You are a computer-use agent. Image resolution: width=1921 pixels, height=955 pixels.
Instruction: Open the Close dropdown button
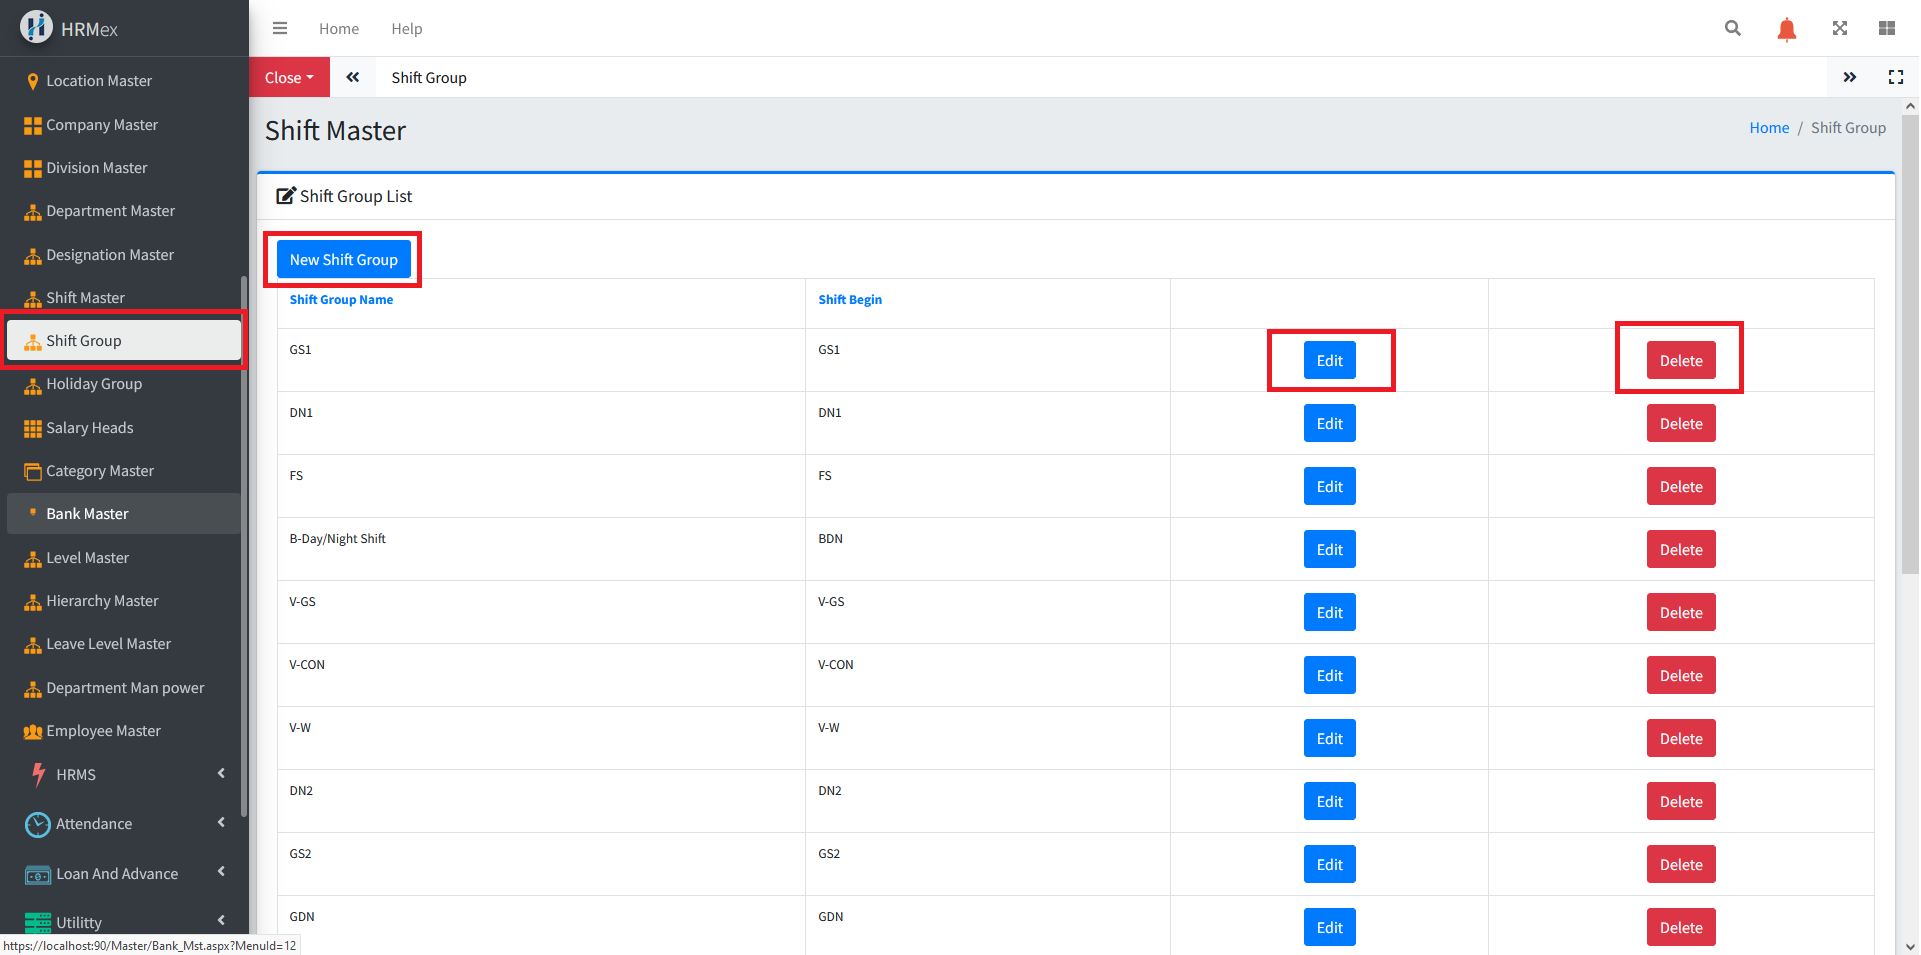[289, 77]
